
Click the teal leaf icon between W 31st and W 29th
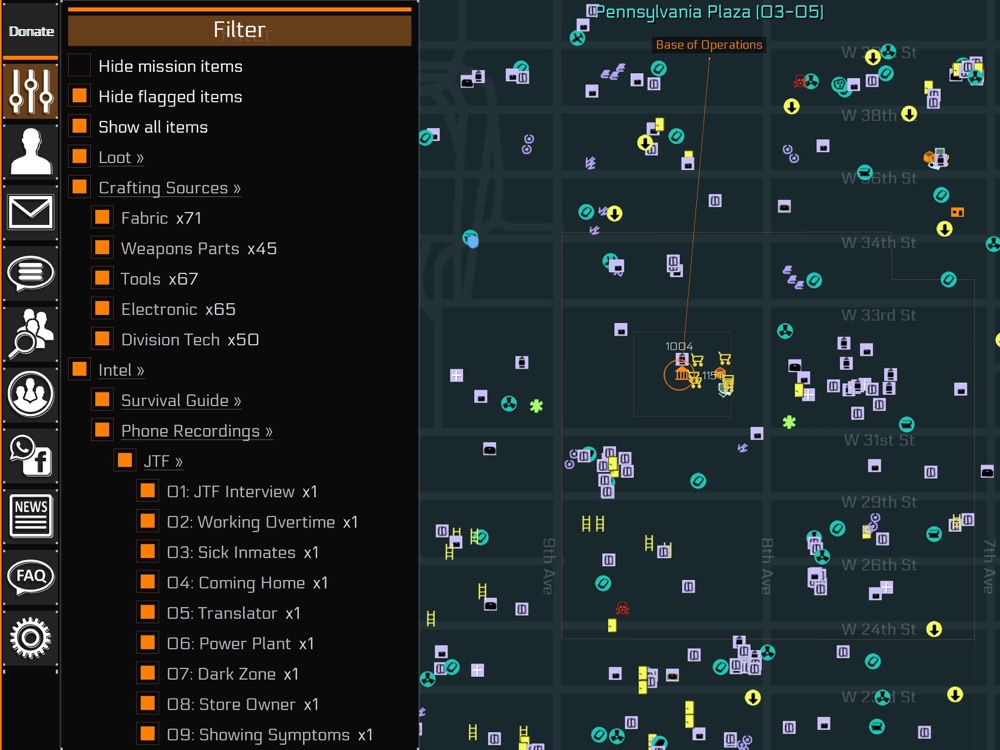[x=698, y=480]
